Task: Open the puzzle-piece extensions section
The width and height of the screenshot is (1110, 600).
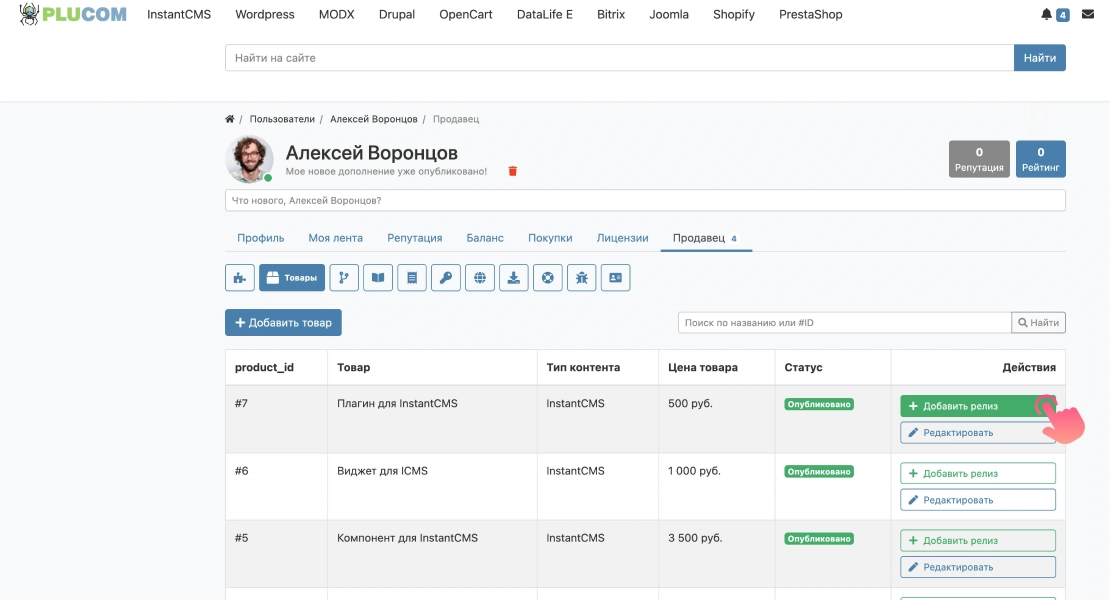Action: 240,277
